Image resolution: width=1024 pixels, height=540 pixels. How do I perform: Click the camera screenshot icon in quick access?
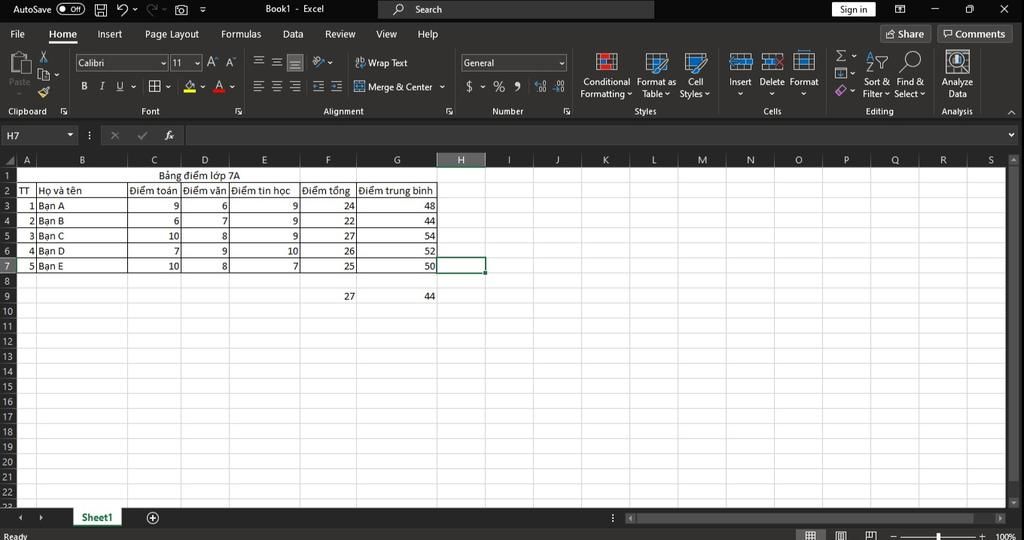[x=181, y=10]
